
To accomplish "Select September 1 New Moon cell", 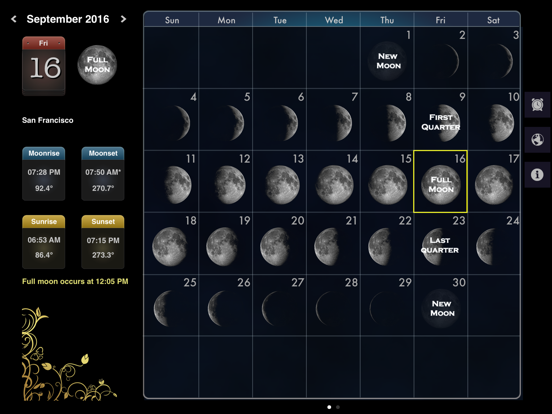I will click(x=387, y=58).
